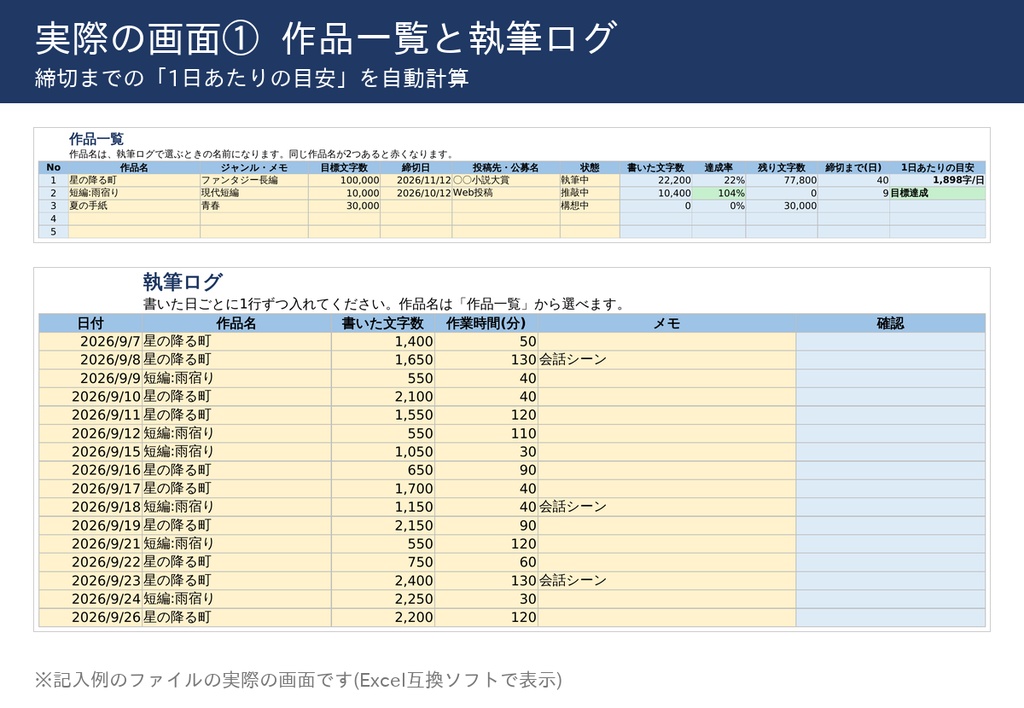Click the 1,898字/日 daily guide cell

(x=937, y=180)
